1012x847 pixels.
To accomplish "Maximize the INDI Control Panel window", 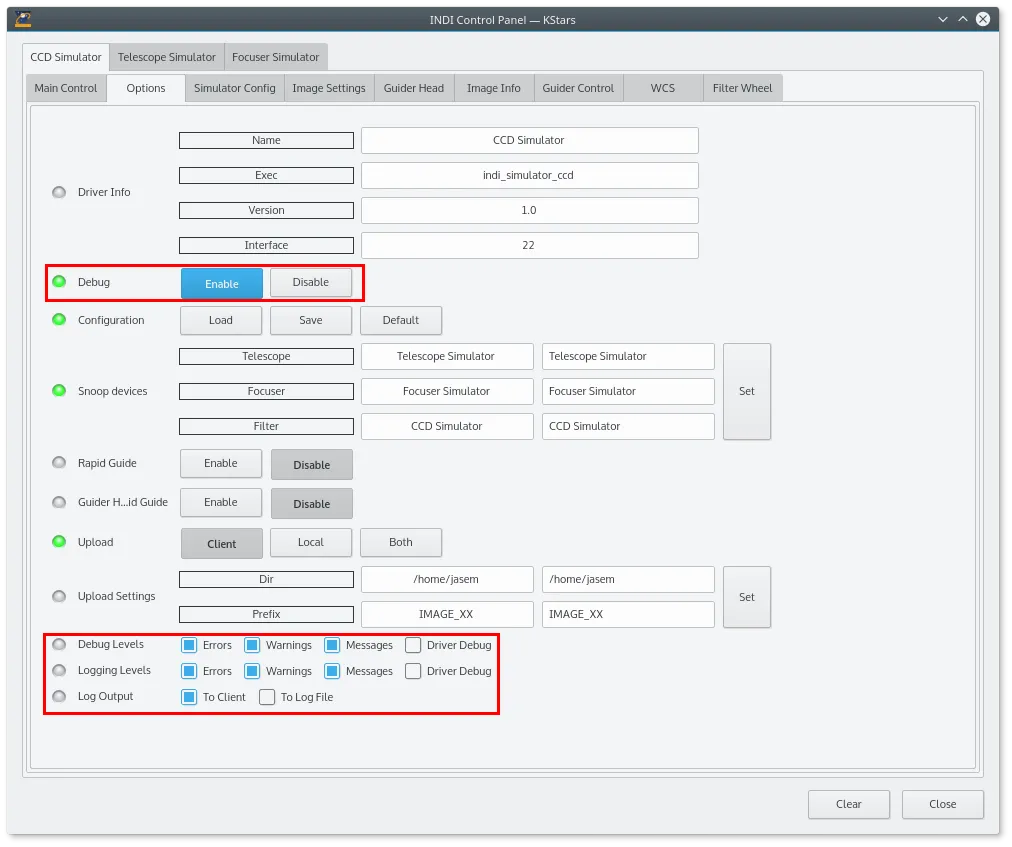I will coord(963,19).
